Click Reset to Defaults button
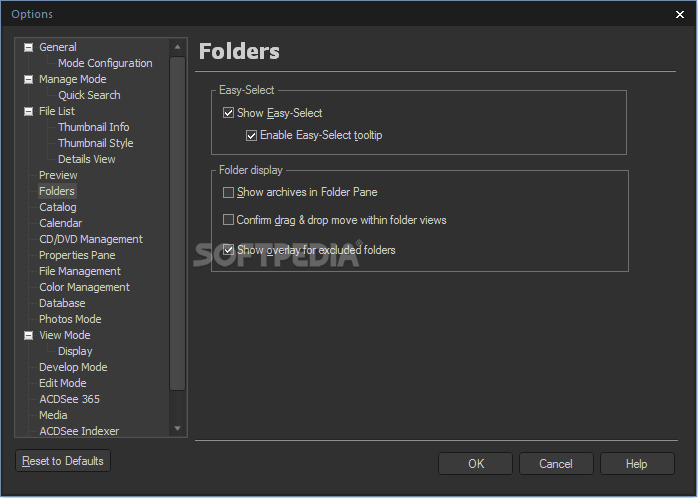698x498 pixels. point(63,461)
